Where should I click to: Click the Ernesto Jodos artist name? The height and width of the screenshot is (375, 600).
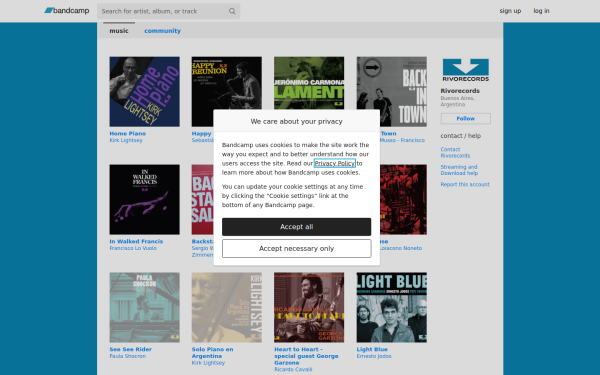coord(374,356)
